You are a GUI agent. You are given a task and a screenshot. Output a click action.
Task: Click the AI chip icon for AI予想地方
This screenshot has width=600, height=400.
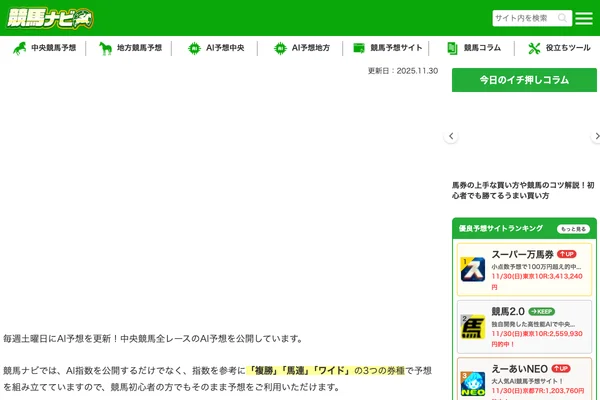[x=280, y=48]
